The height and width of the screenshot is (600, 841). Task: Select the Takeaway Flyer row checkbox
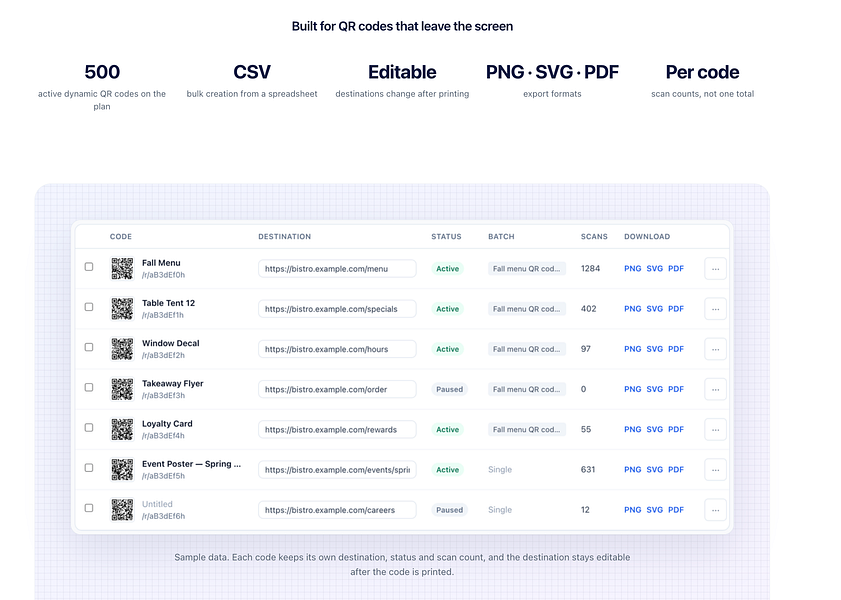[89, 387]
